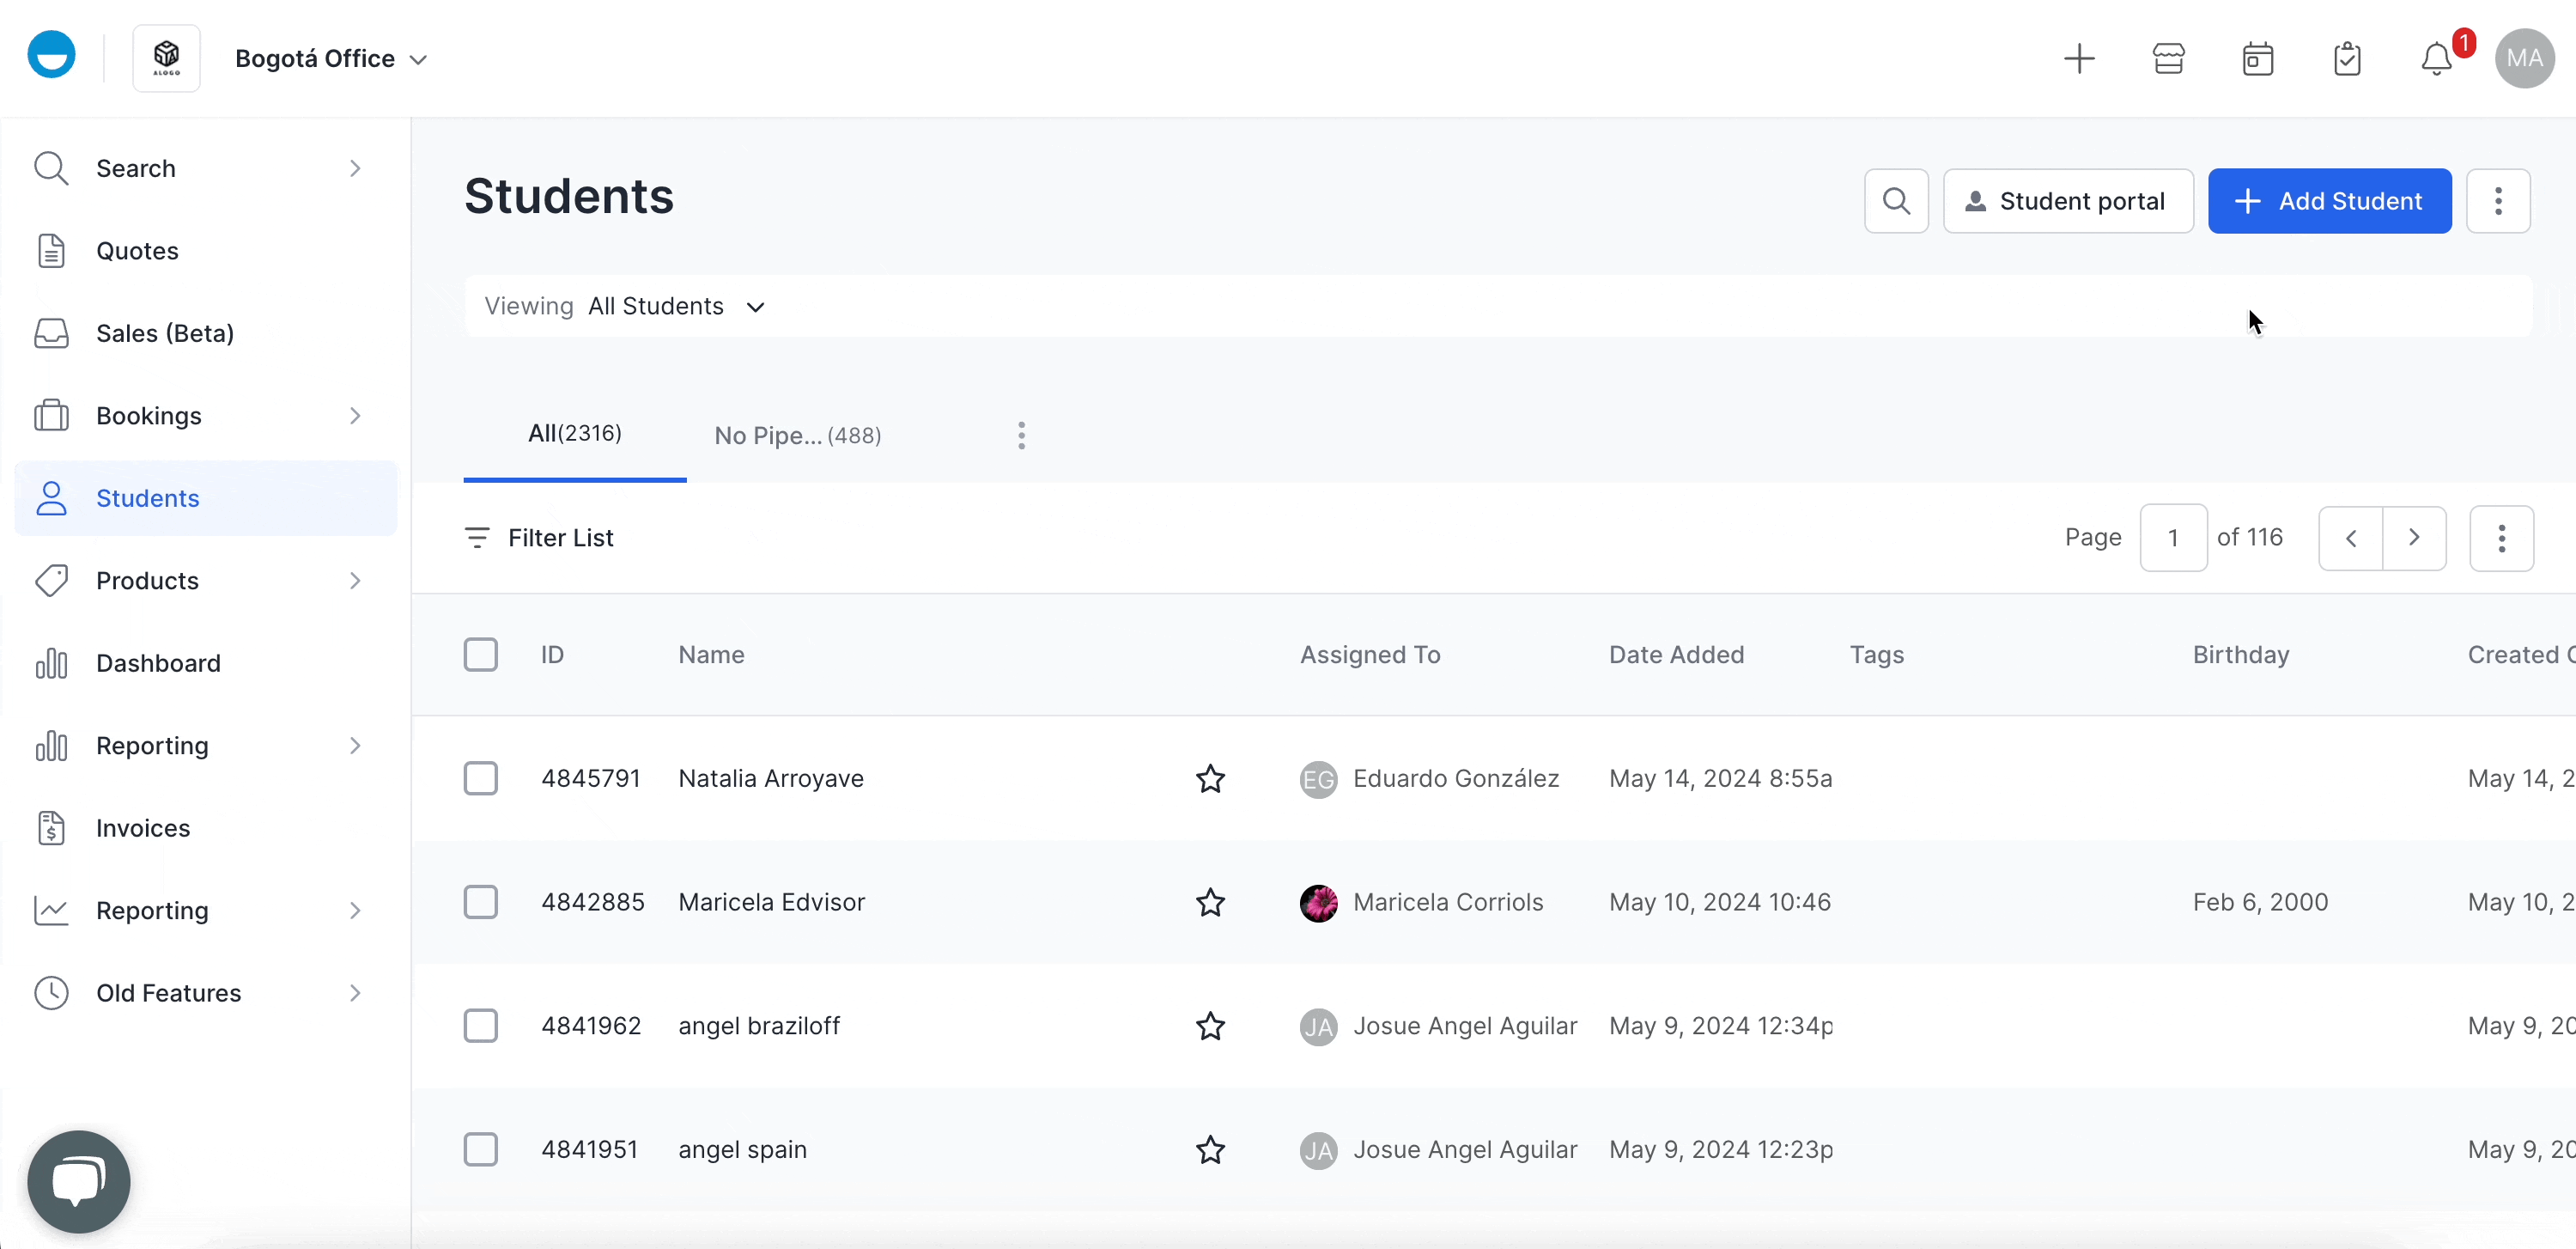Open the chat bubble widget
The height and width of the screenshot is (1249, 2576).
tap(79, 1181)
